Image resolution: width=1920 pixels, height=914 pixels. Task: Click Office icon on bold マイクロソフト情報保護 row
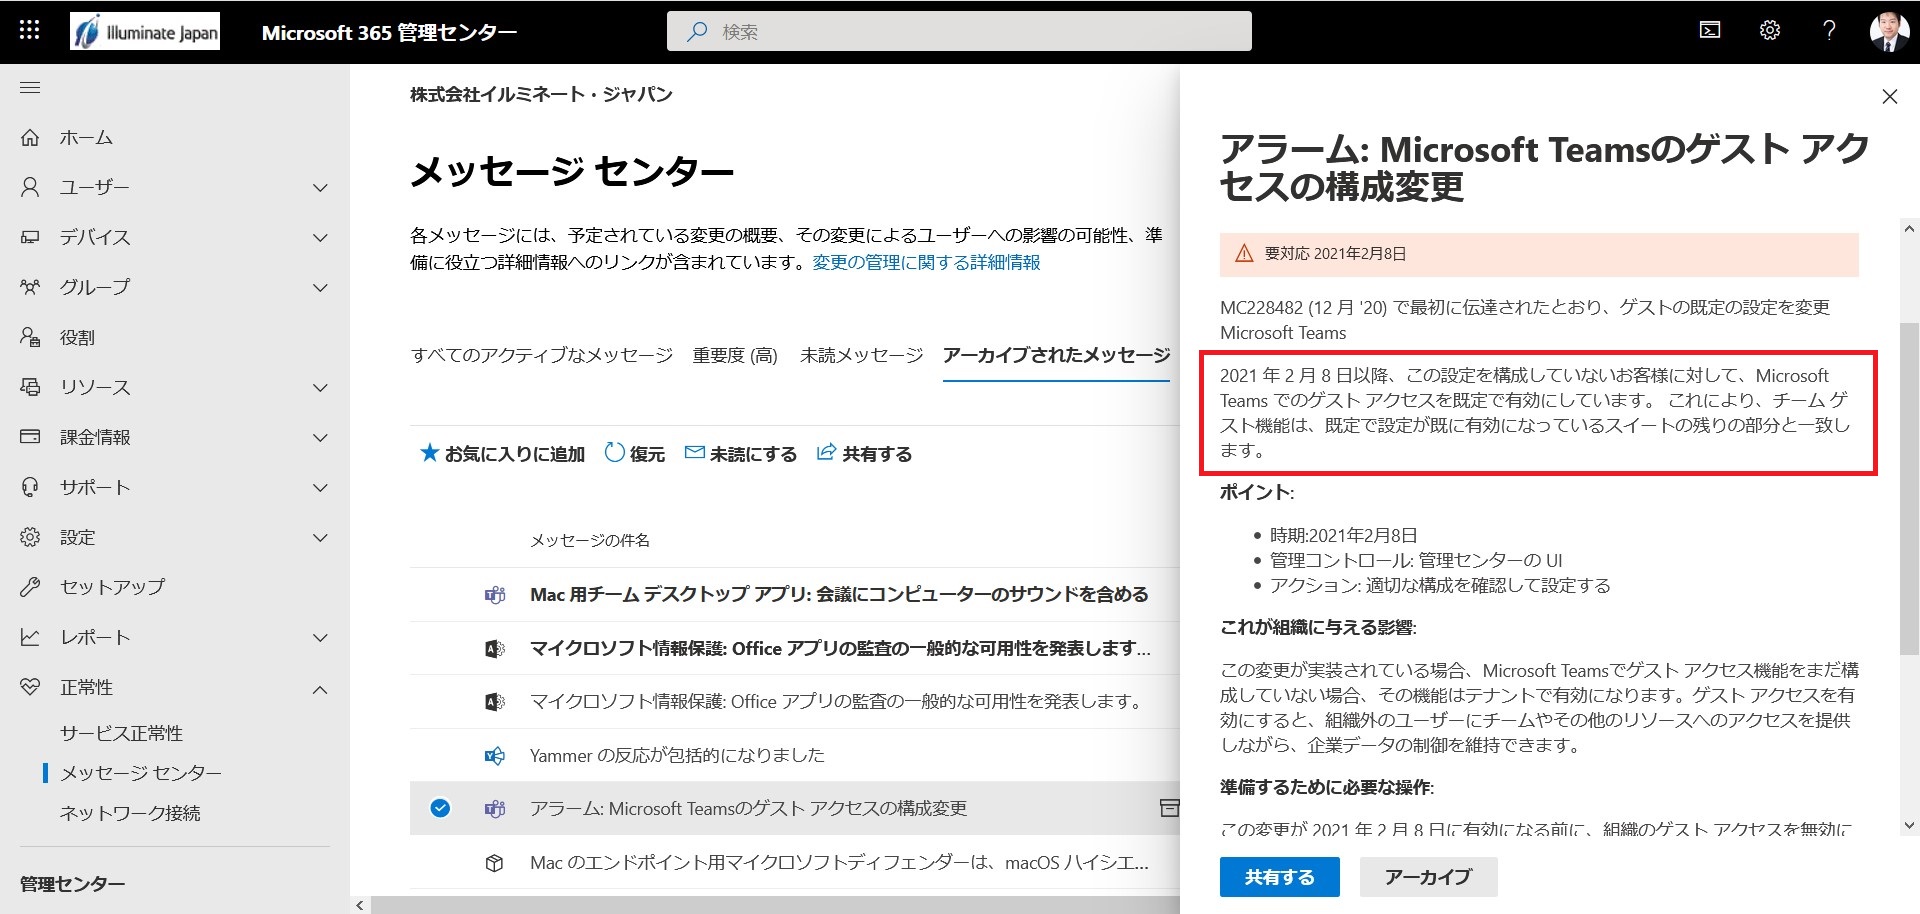(495, 648)
